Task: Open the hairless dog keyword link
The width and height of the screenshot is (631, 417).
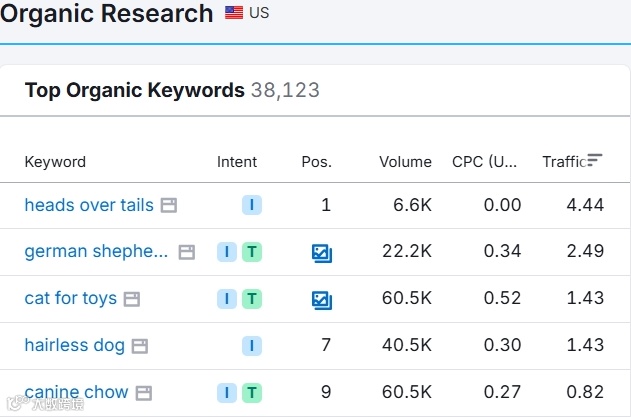Action: click(x=74, y=345)
